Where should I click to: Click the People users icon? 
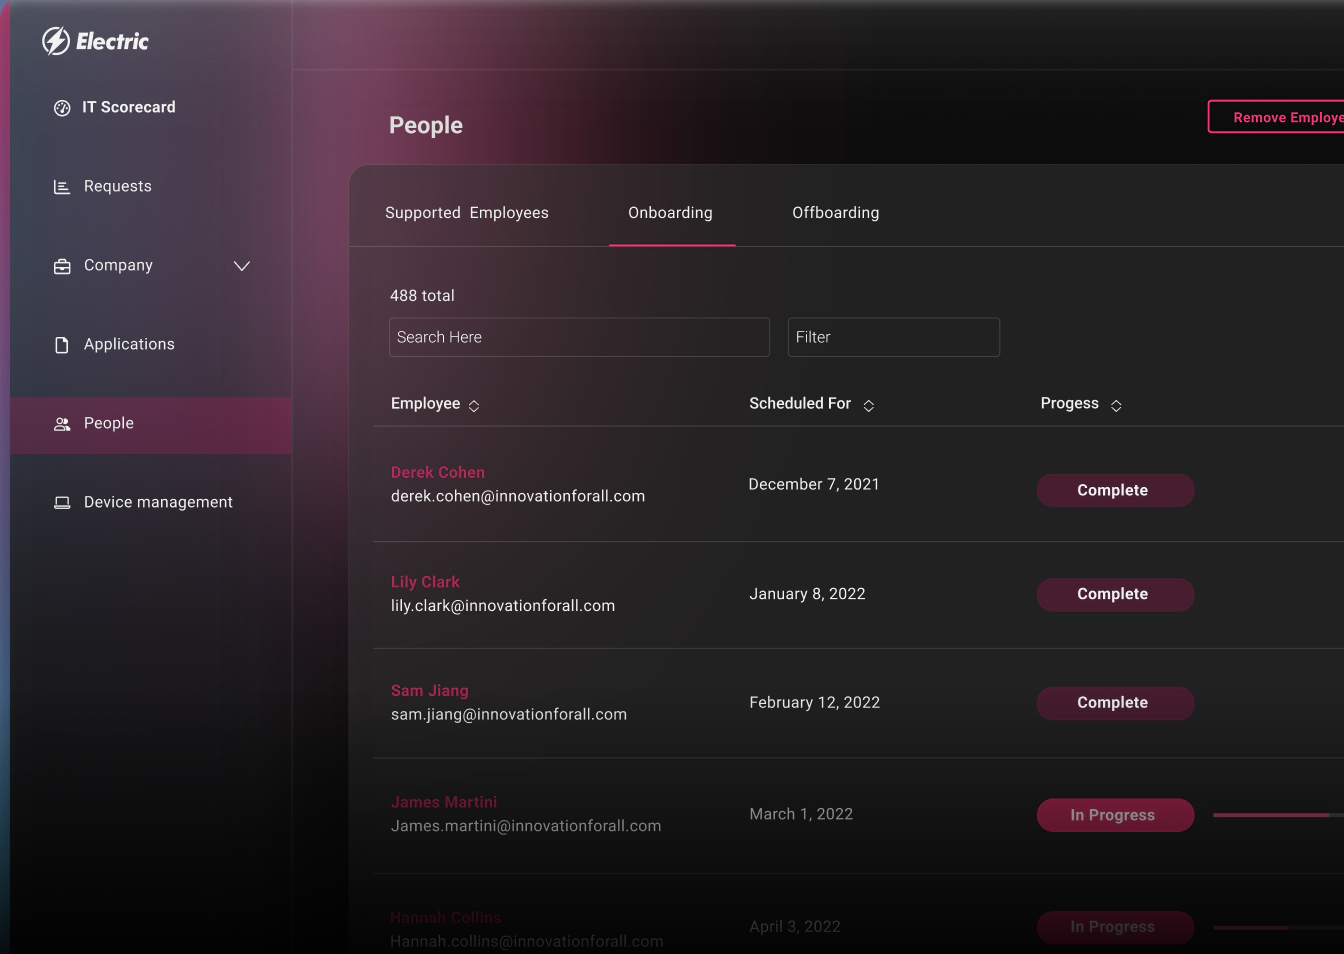(x=62, y=424)
